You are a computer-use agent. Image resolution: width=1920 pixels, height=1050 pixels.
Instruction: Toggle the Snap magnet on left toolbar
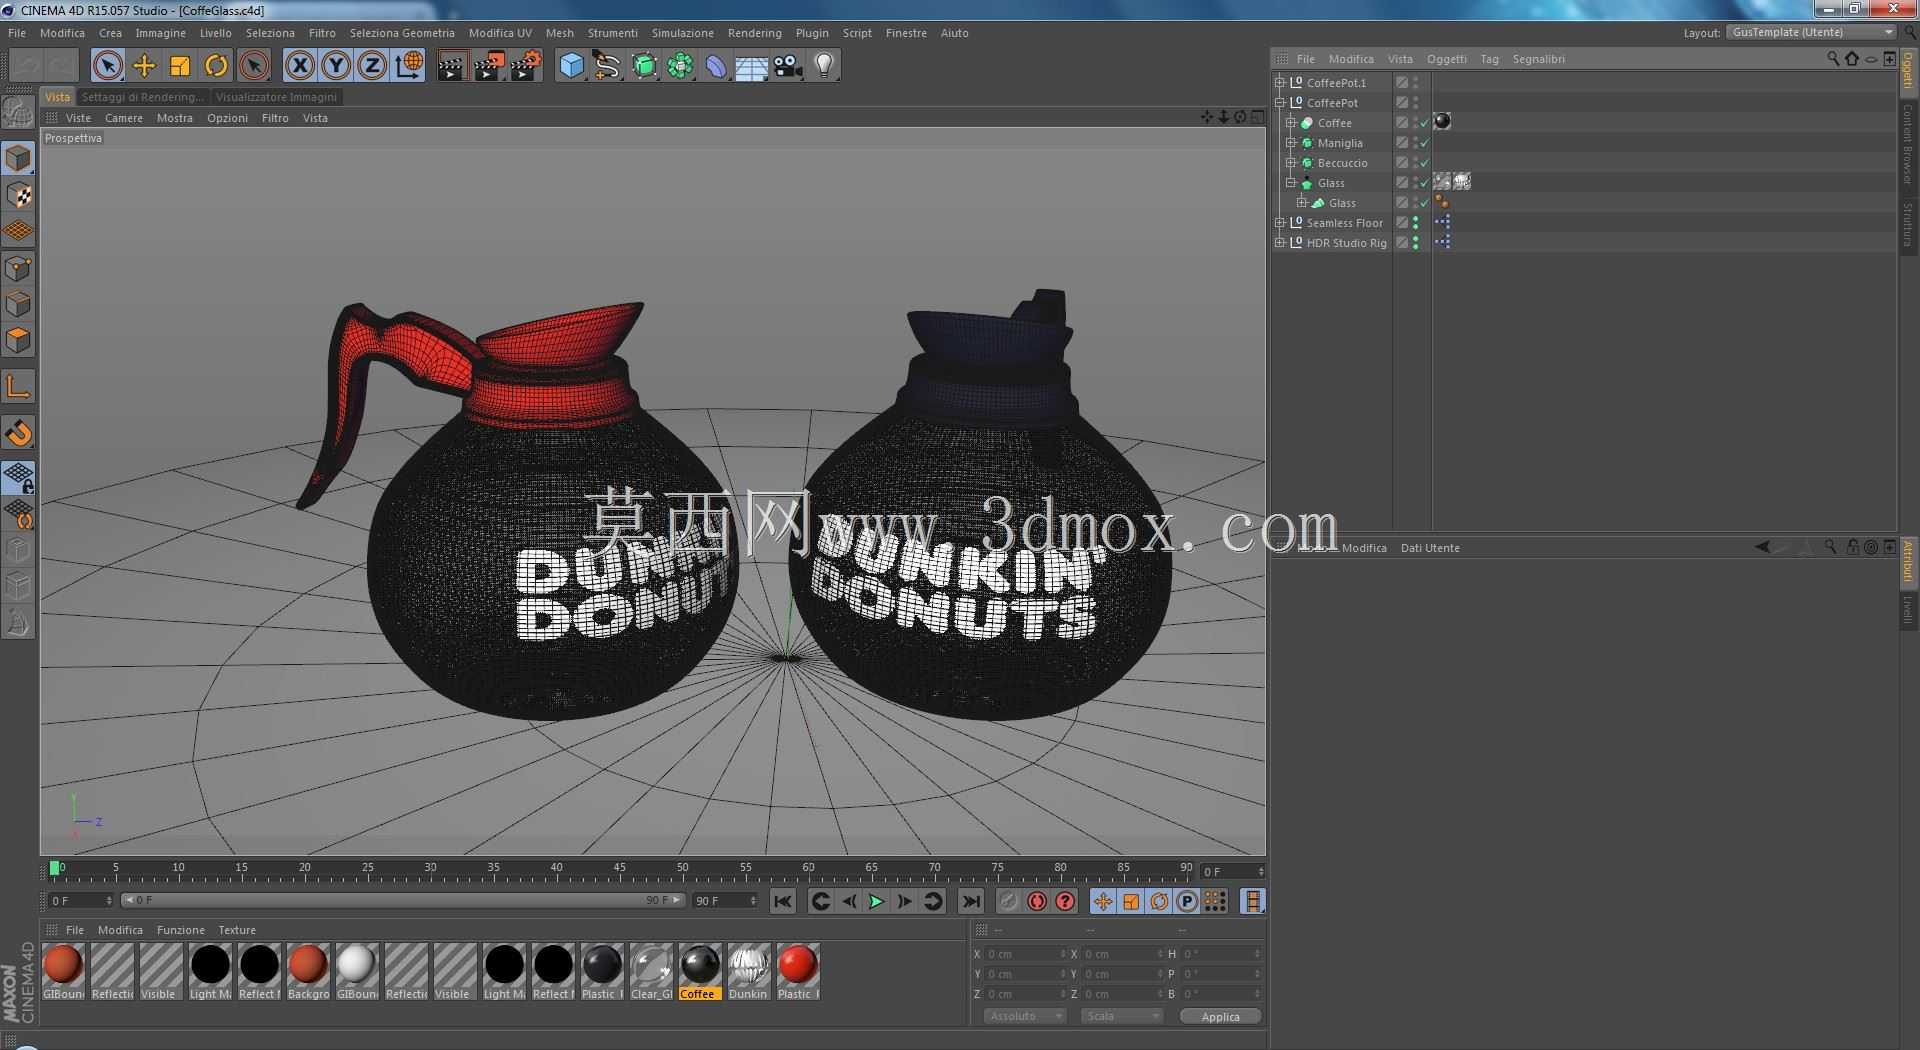click(18, 433)
